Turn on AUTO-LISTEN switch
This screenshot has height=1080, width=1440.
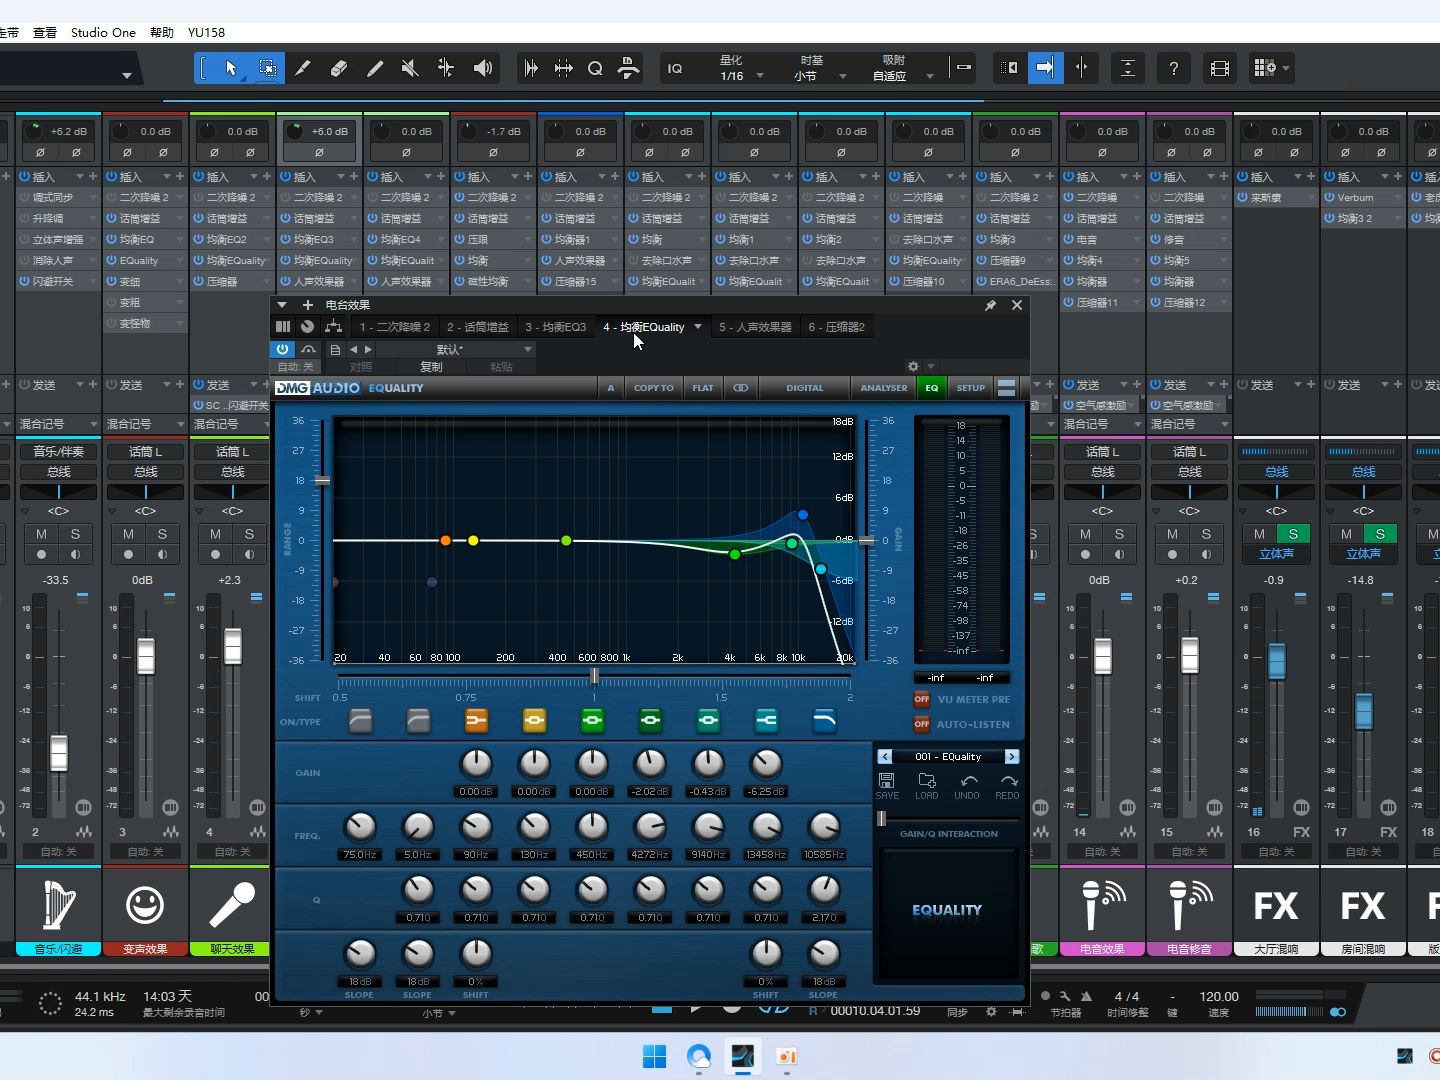922,724
